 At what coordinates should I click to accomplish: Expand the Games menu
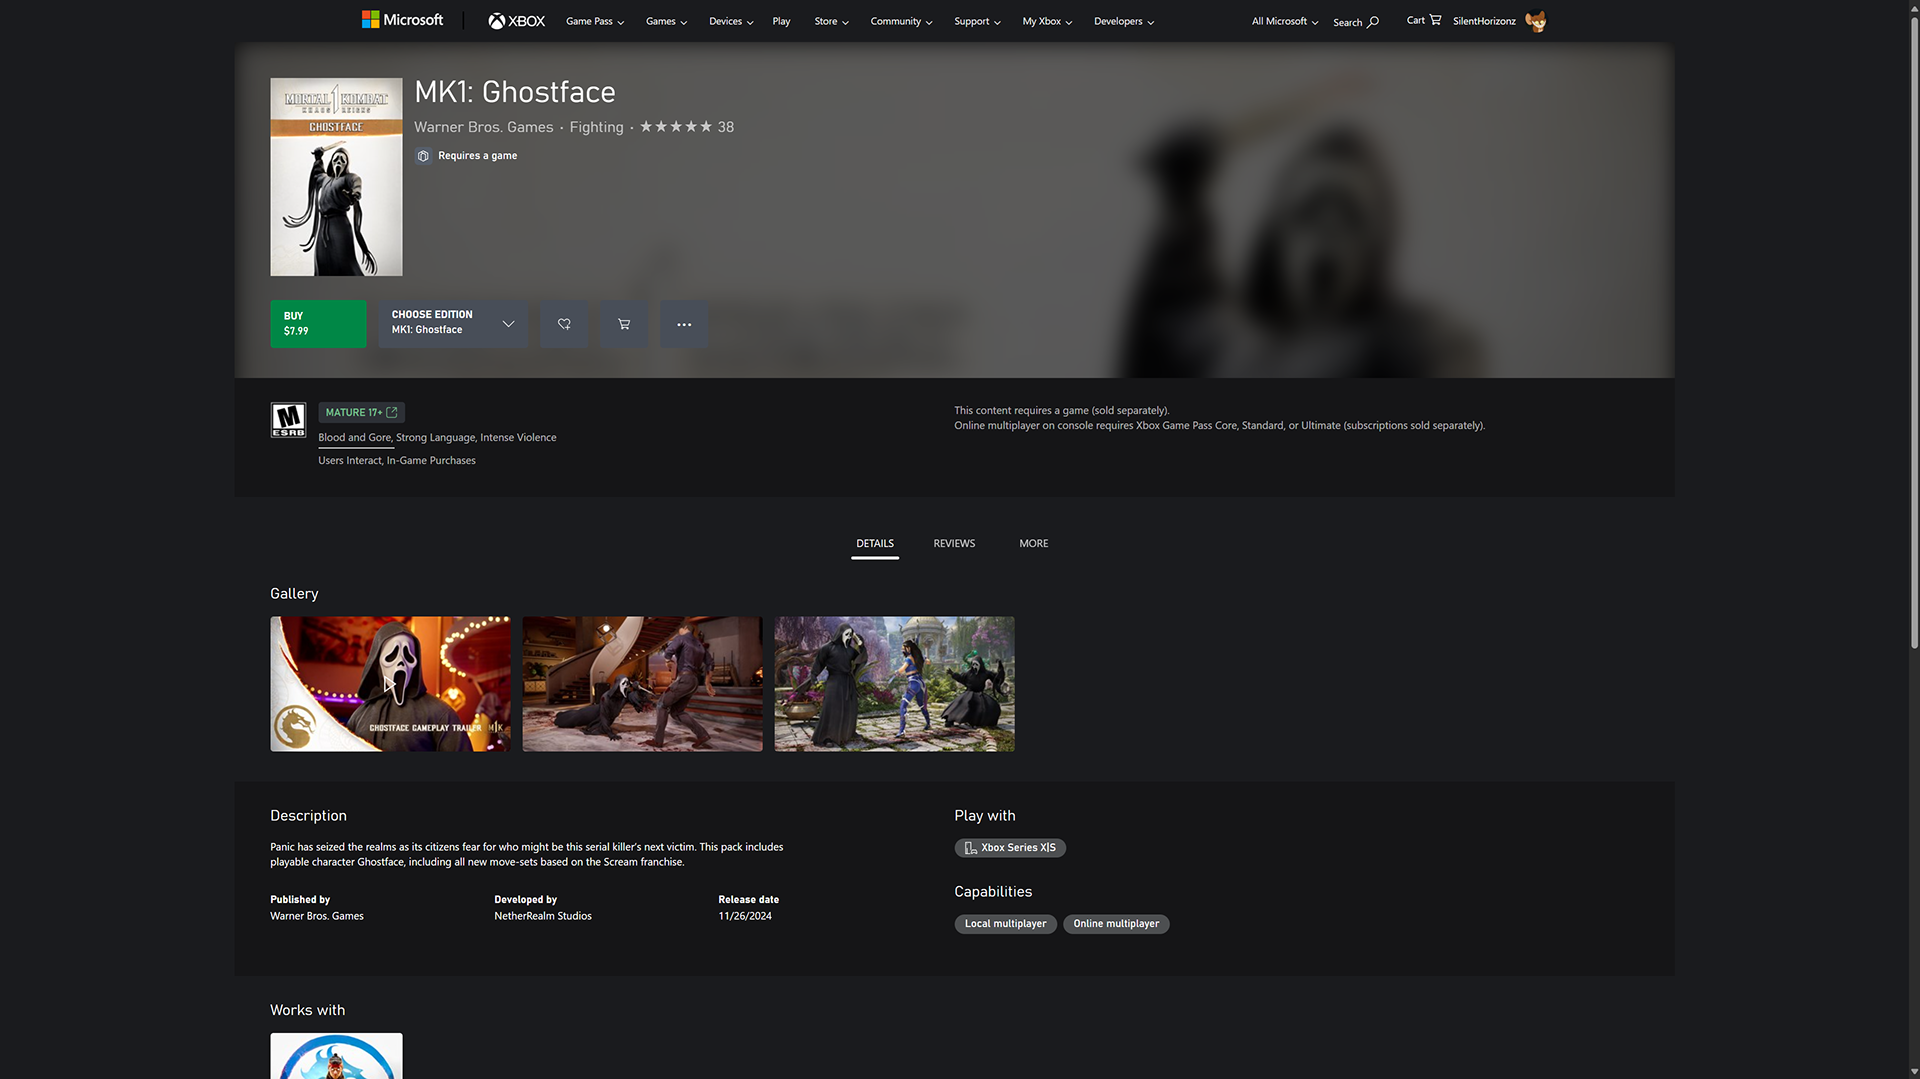pos(666,21)
